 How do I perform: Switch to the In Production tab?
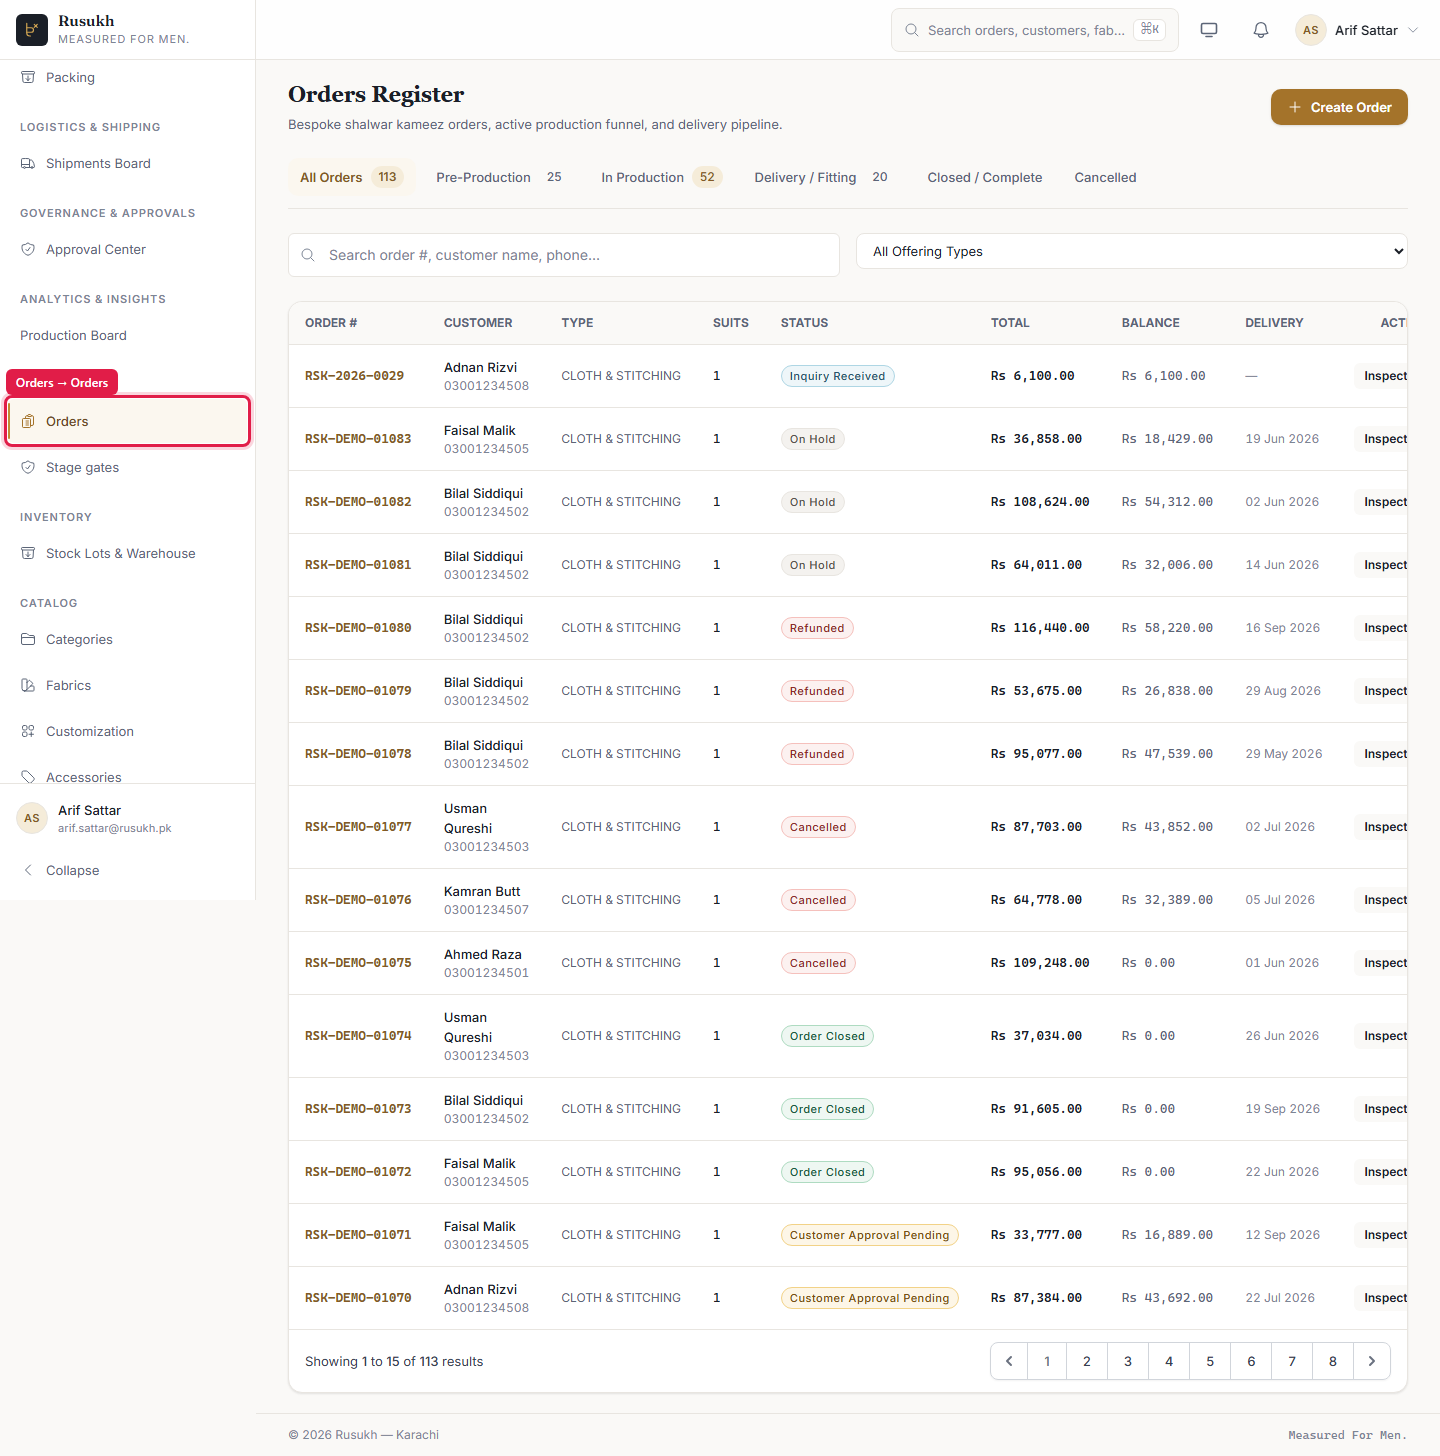[660, 177]
